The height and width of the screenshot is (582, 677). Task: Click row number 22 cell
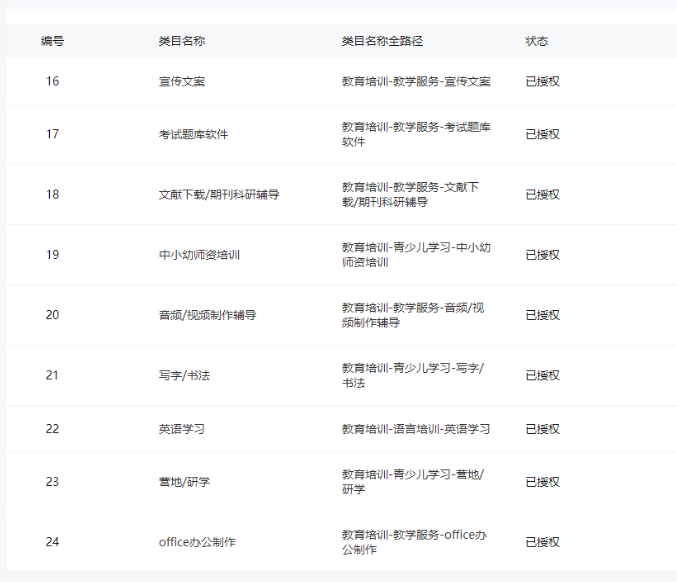[x=52, y=428]
